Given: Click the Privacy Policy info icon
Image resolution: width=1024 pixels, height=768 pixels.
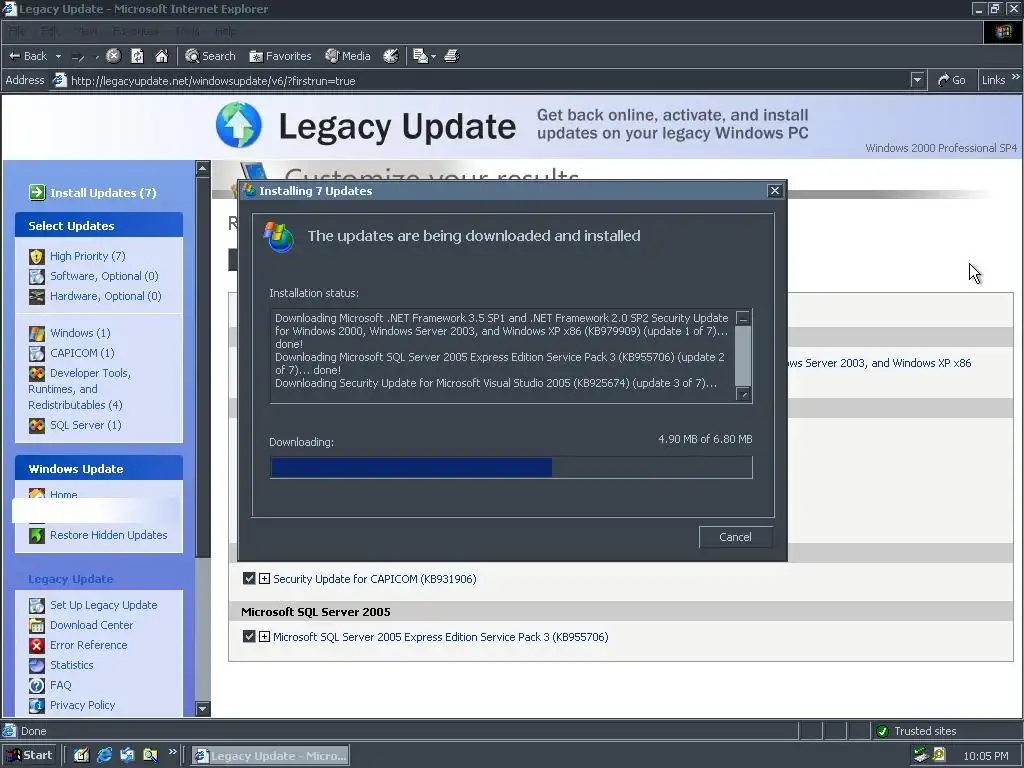Looking at the screenshot, I should tap(37, 705).
